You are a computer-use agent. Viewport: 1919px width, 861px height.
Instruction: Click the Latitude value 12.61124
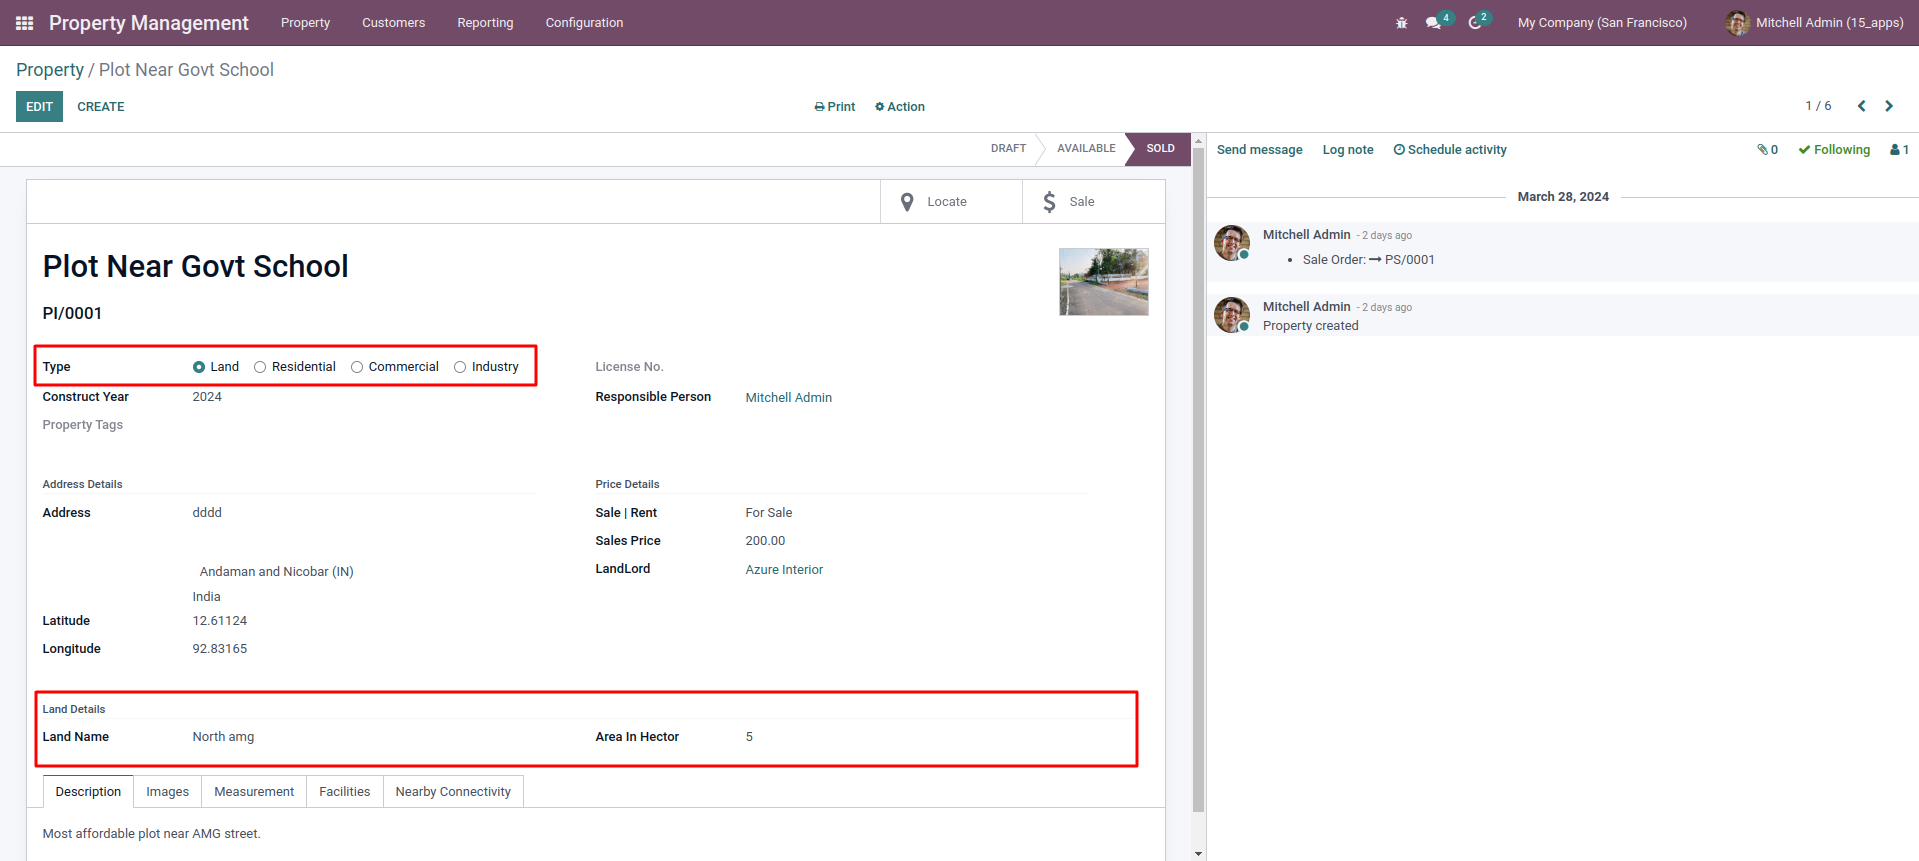220,621
